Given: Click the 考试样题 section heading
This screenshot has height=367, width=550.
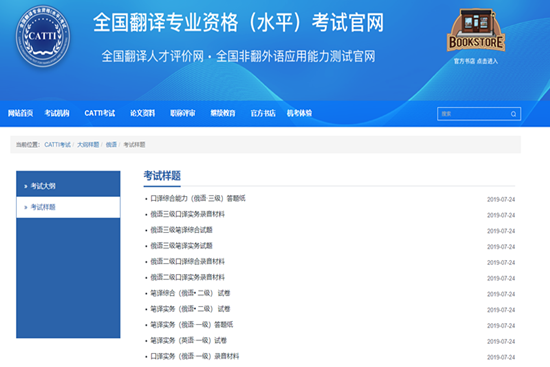Looking at the screenshot, I should pyautogui.click(x=162, y=175).
